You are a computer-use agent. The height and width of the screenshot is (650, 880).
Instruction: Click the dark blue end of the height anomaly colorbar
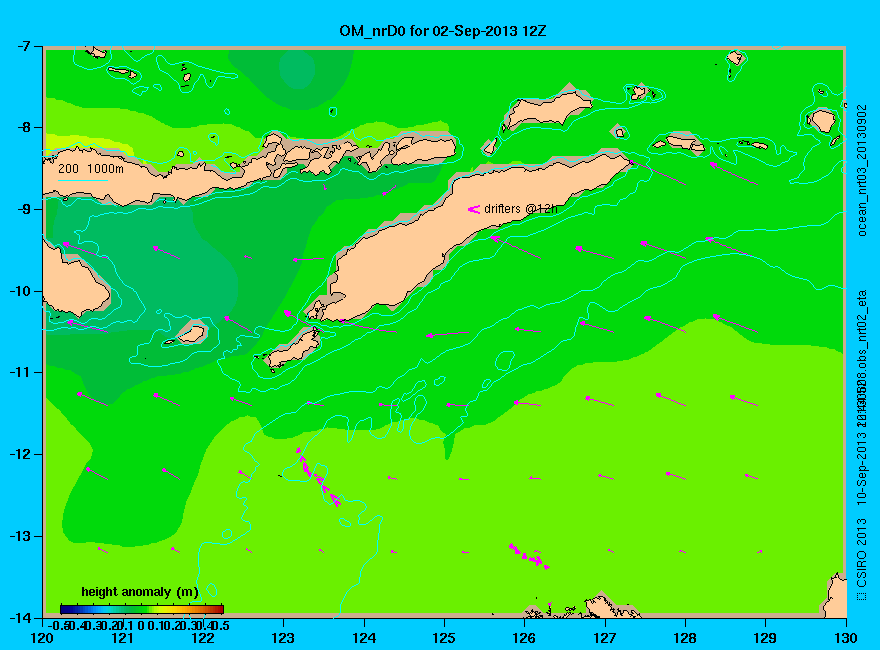click(x=65, y=609)
